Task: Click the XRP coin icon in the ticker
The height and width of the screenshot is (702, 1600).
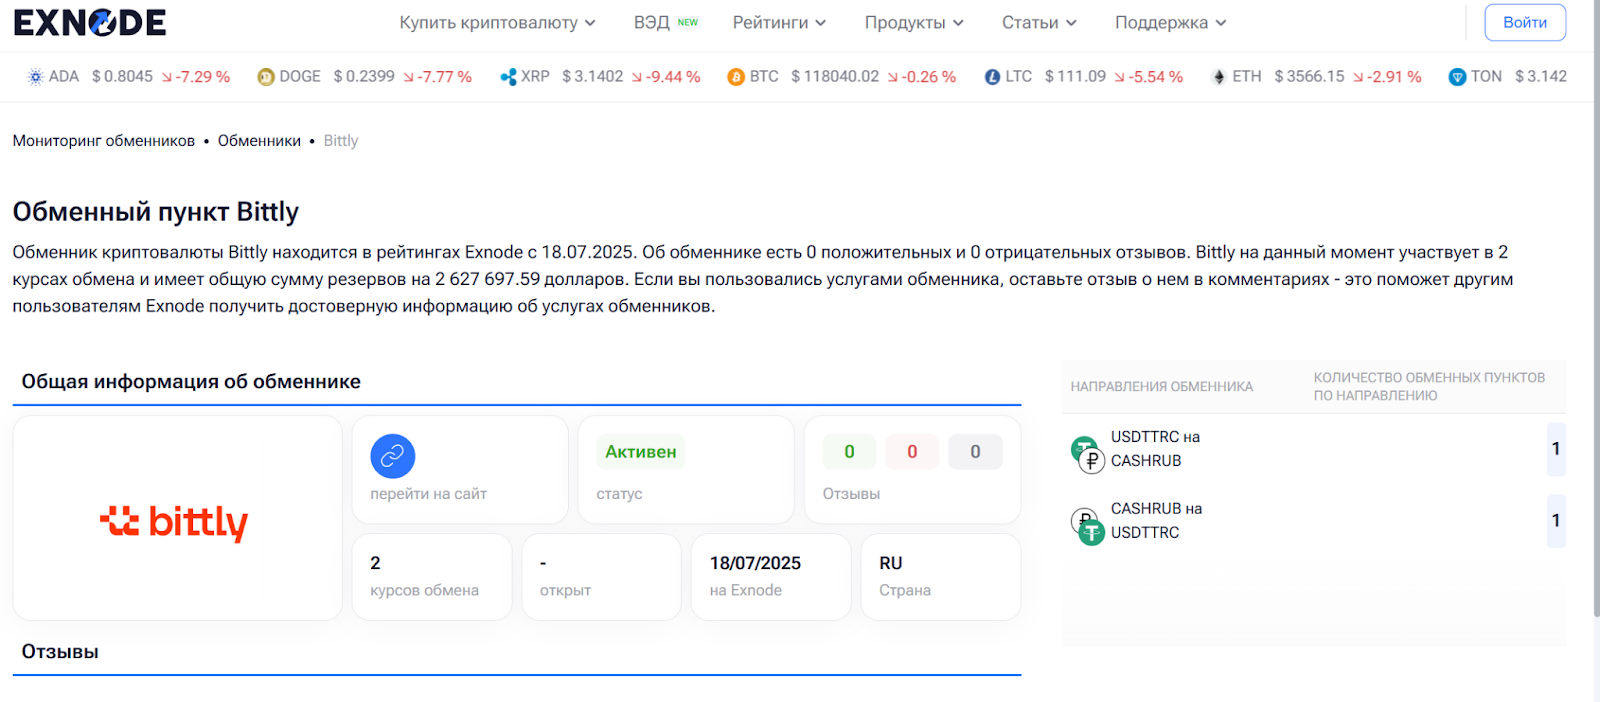Action: point(508,77)
